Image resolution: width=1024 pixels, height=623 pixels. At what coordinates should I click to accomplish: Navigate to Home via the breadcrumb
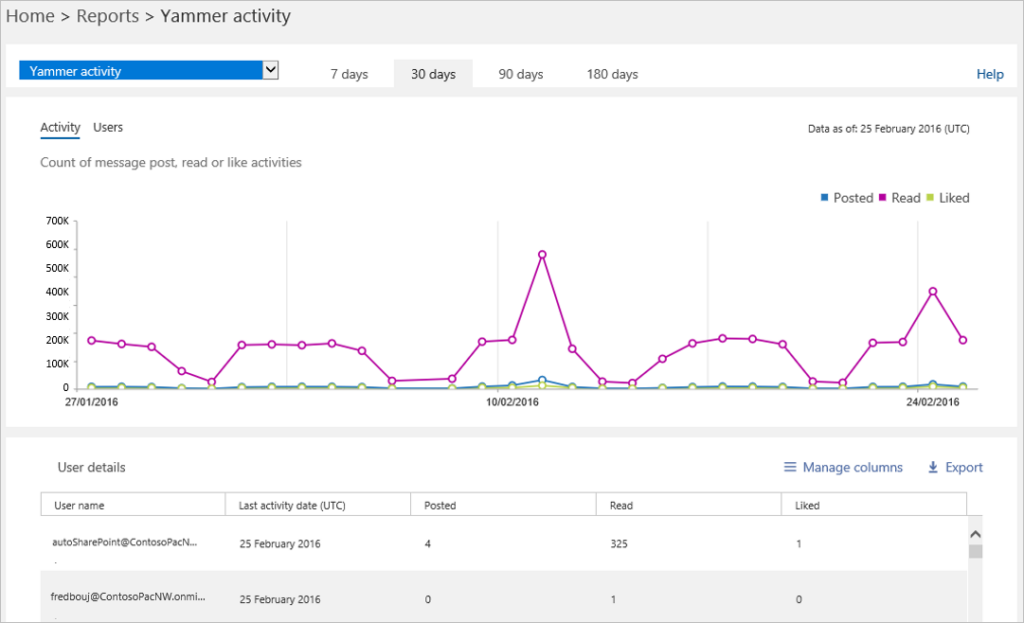[x=30, y=16]
